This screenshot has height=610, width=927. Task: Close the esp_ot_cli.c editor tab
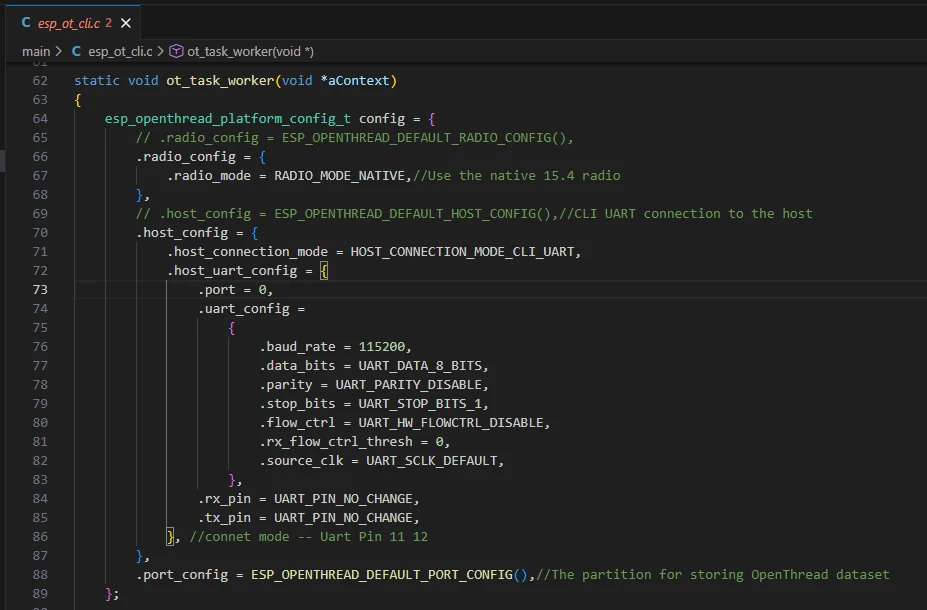click(125, 22)
